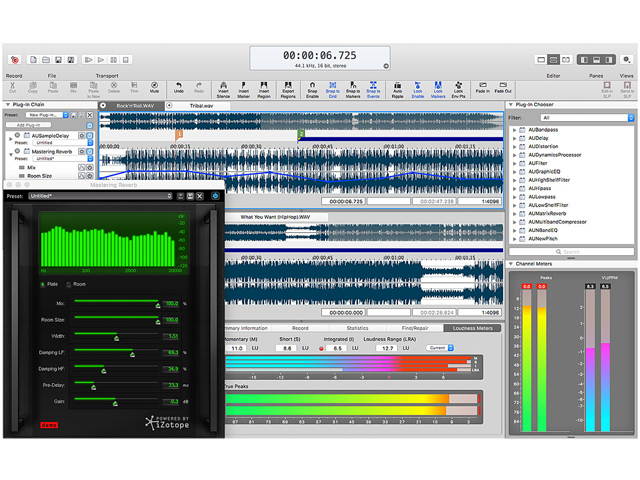Open the Record tab in bottom panel
Image resolution: width=640 pixels, height=480 pixels.
click(x=300, y=328)
